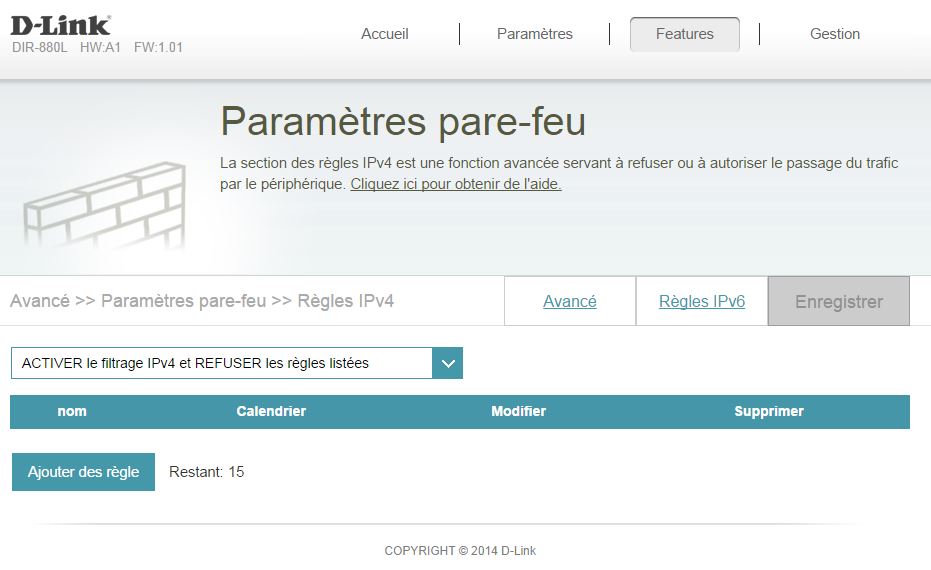Switch to the Gestion menu
The width and height of the screenshot is (931, 570).
coord(834,34)
